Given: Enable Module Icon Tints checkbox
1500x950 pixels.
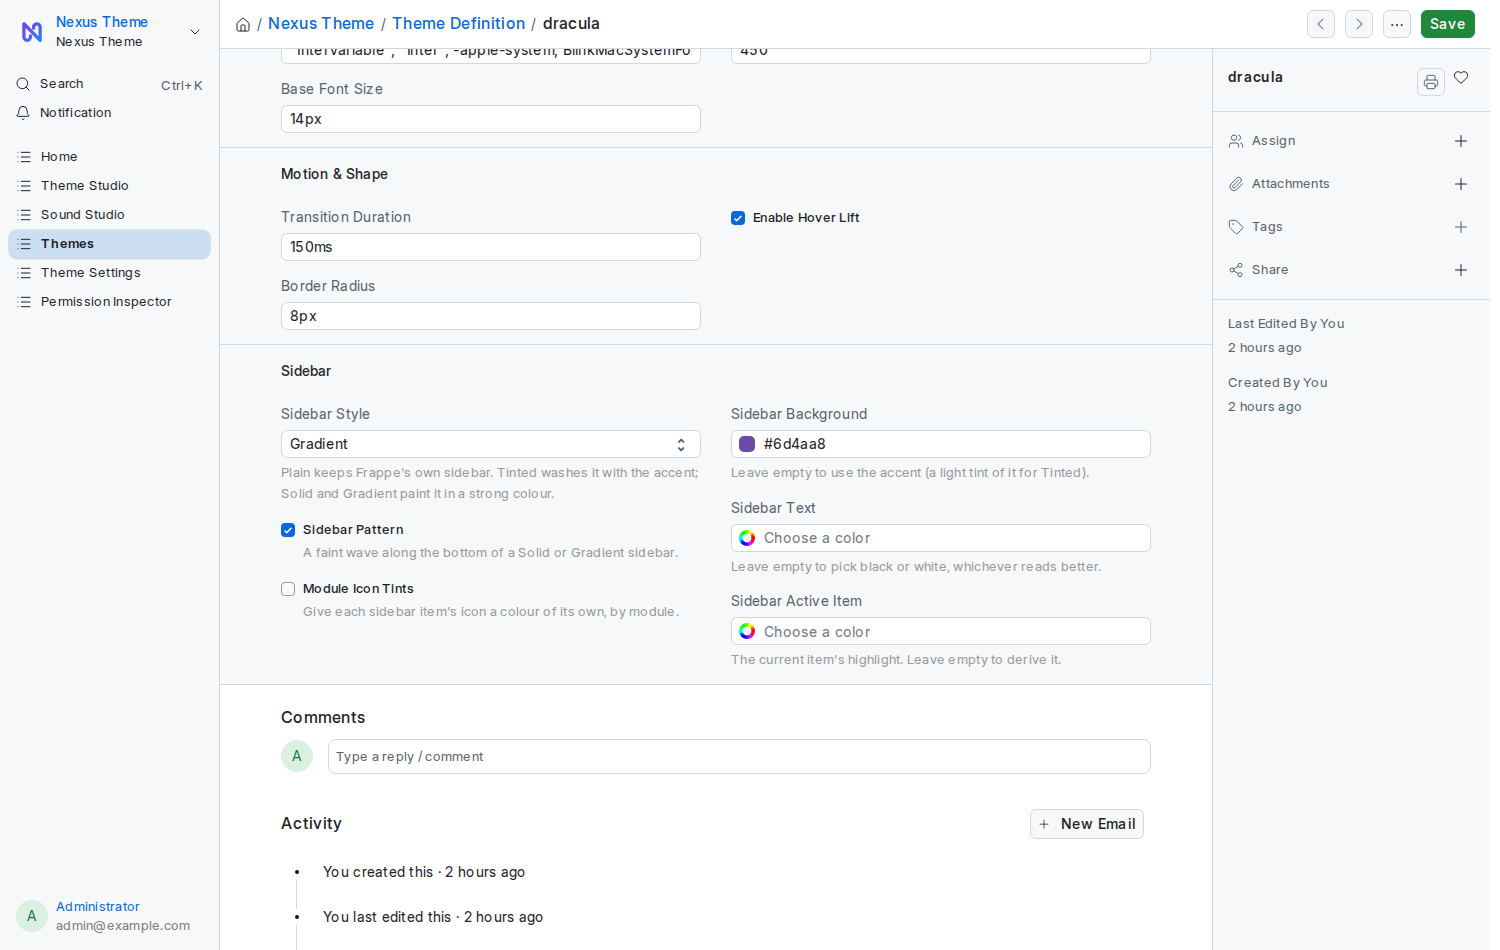Looking at the screenshot, I should (x=288, y=589).
